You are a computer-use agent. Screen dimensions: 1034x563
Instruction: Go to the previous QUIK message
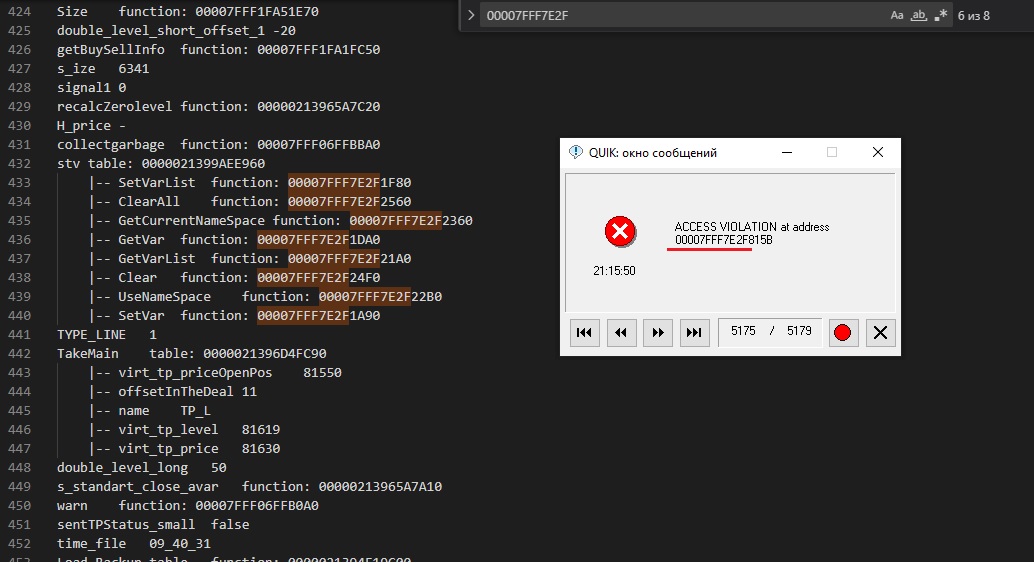point(621,332)
